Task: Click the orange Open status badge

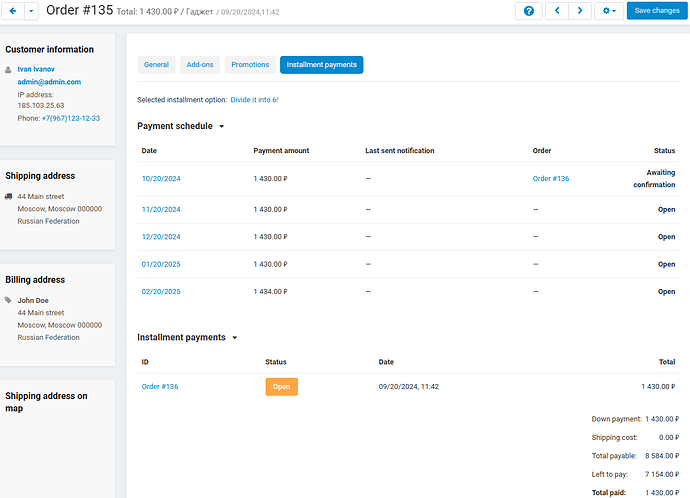Action: coord(282,387)
